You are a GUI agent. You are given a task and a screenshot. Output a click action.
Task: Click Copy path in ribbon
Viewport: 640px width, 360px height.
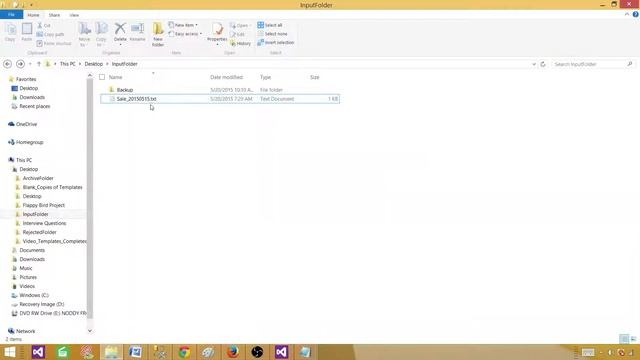(x=50, y=34)
